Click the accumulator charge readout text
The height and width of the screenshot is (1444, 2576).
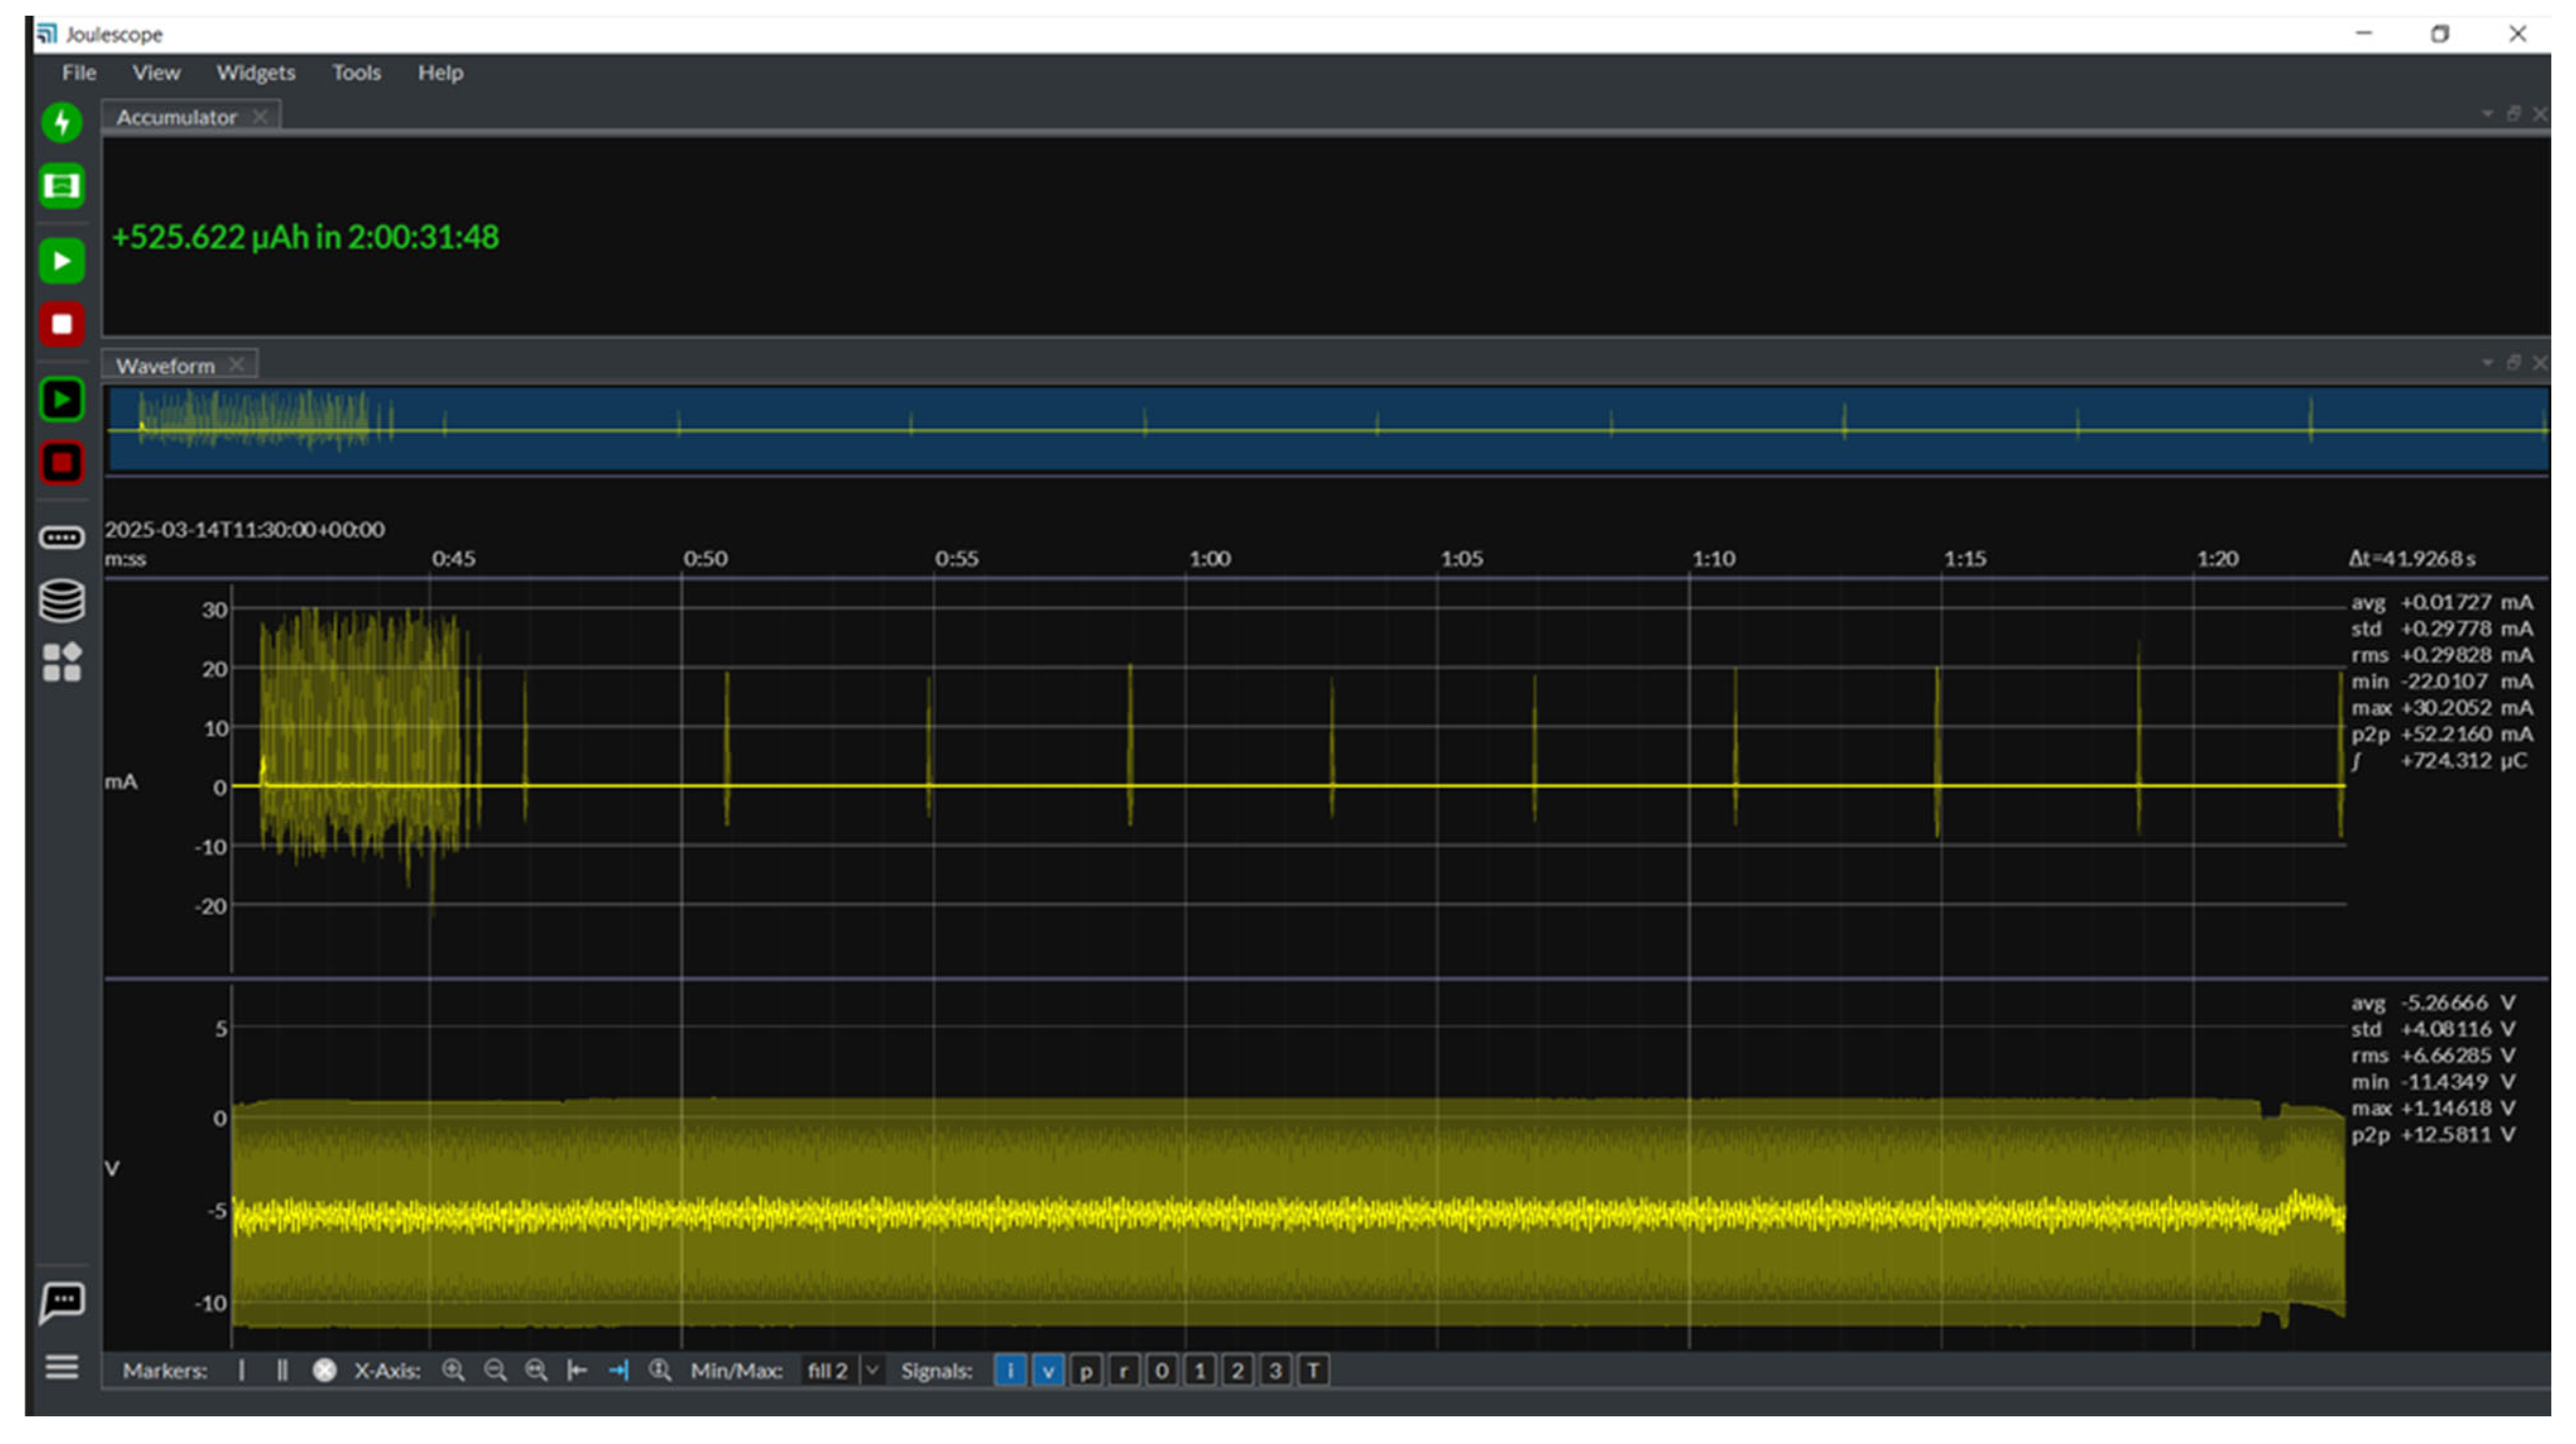(x=305, y=237)
